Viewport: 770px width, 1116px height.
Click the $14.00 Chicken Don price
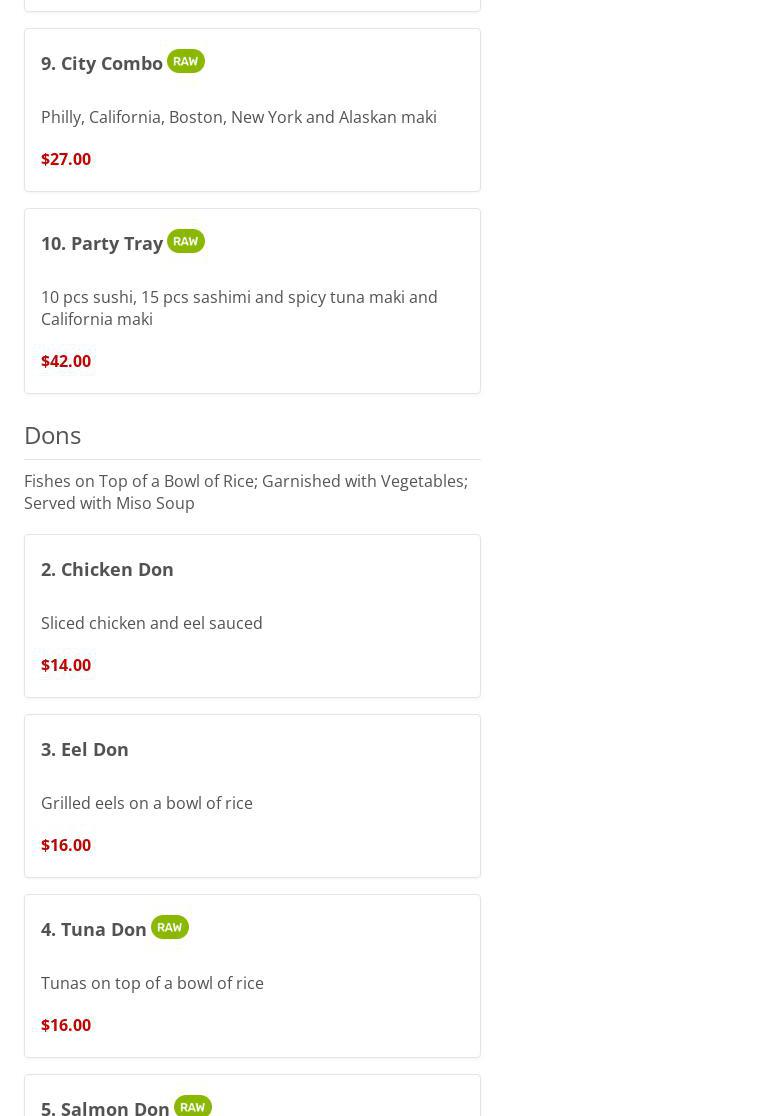[x=66, y=665]
